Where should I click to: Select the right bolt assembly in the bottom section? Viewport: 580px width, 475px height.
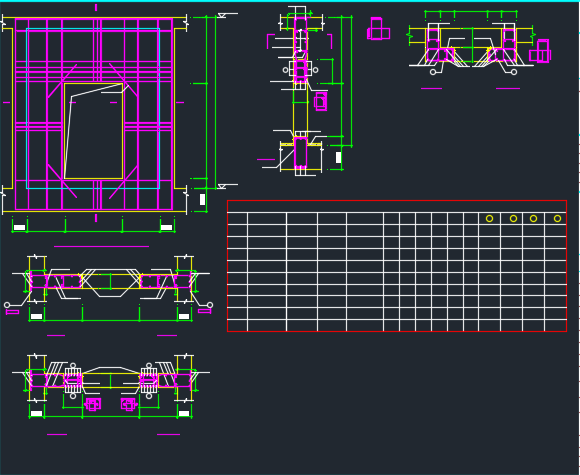(x=149, y=380)
